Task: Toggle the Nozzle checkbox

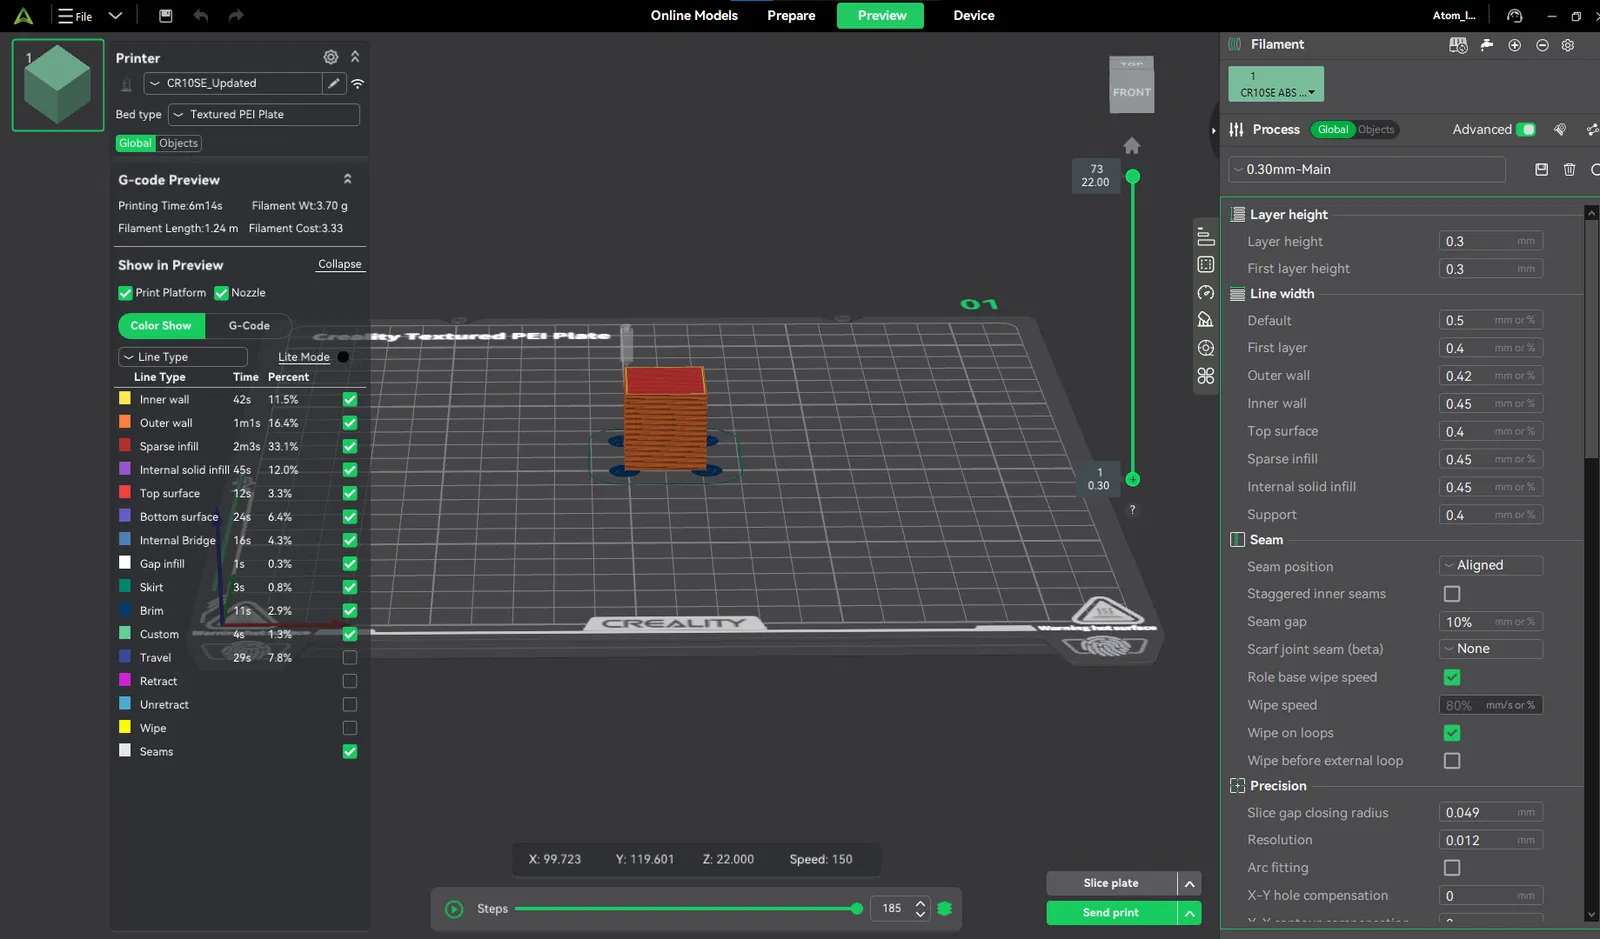Action: (x=222, y=293)
